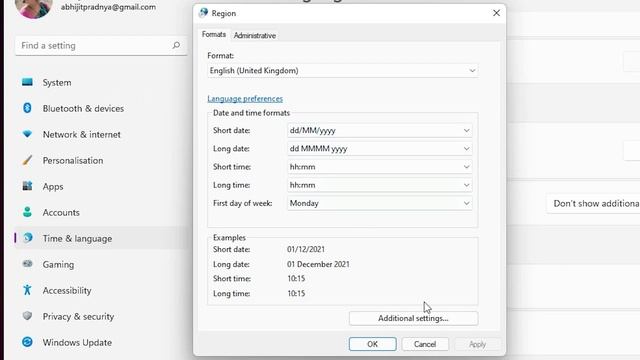Click the Gaming controller icon

pos(27,264)
